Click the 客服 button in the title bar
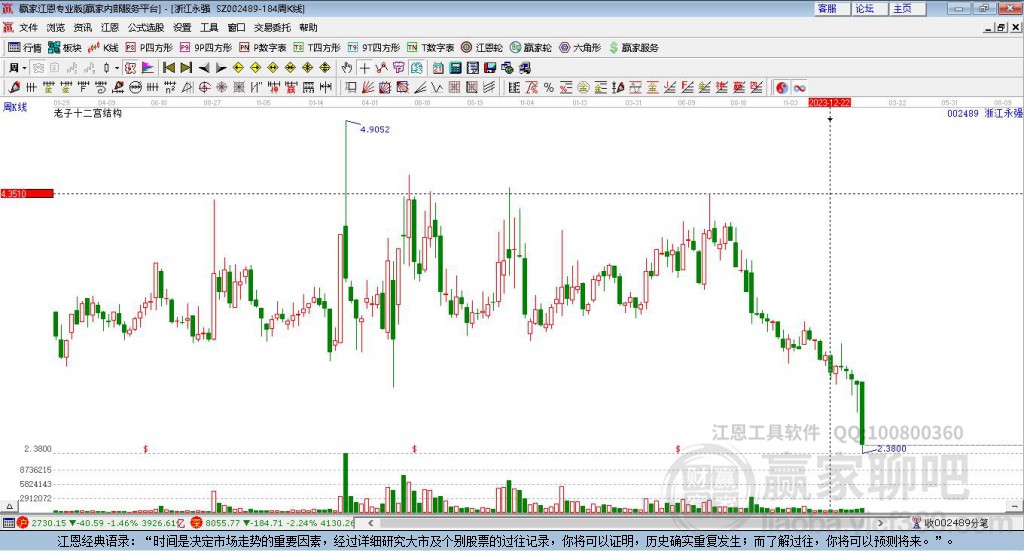Image resolution: width=1024 pixels, height=551 pixels. pos(826,8)
